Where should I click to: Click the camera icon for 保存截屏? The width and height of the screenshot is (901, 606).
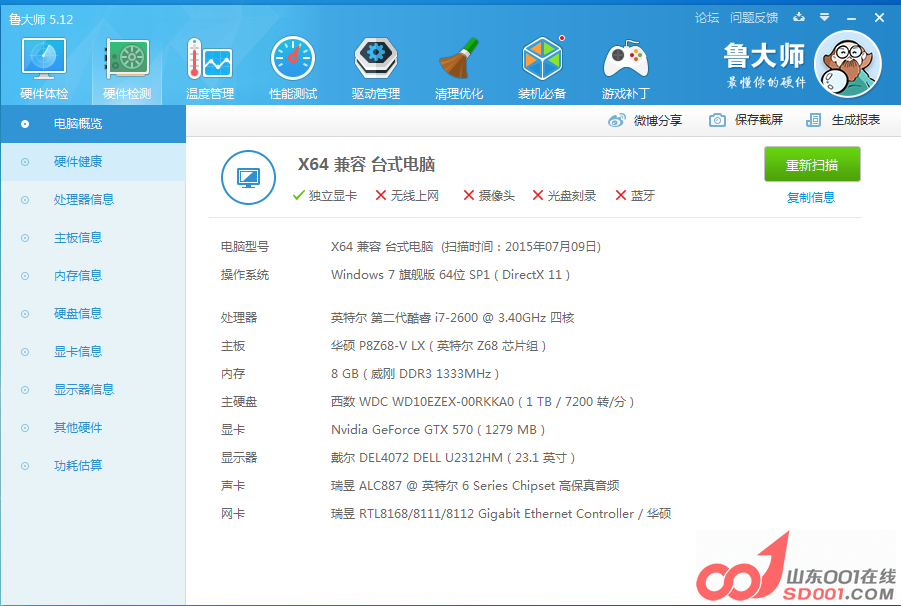tap(717, 120)
